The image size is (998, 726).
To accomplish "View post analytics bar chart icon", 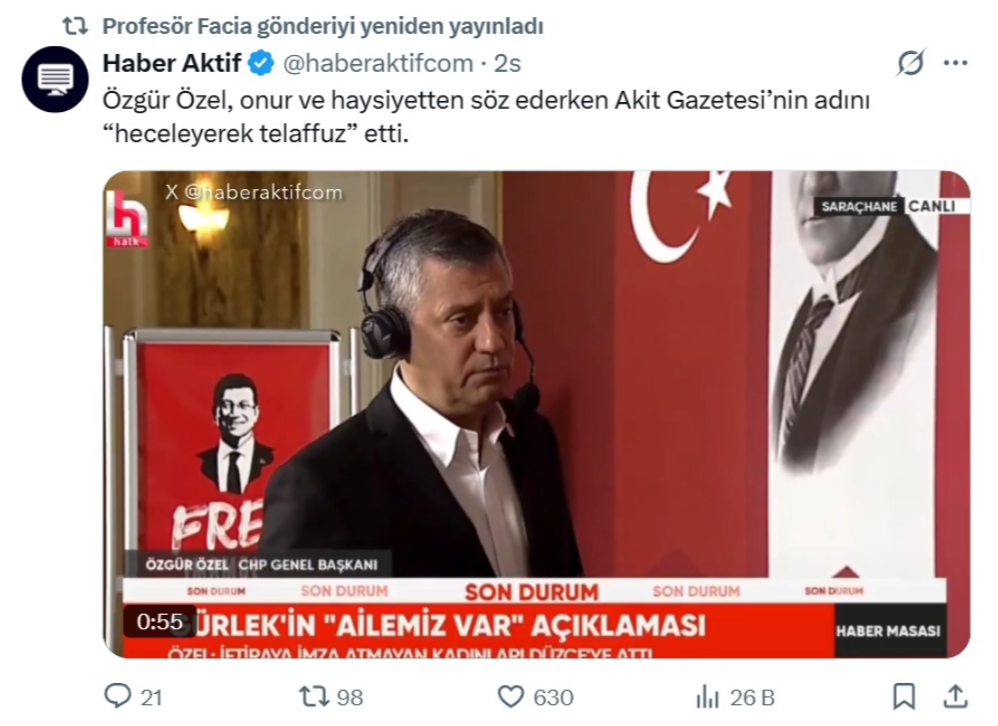I will (708, 697).
